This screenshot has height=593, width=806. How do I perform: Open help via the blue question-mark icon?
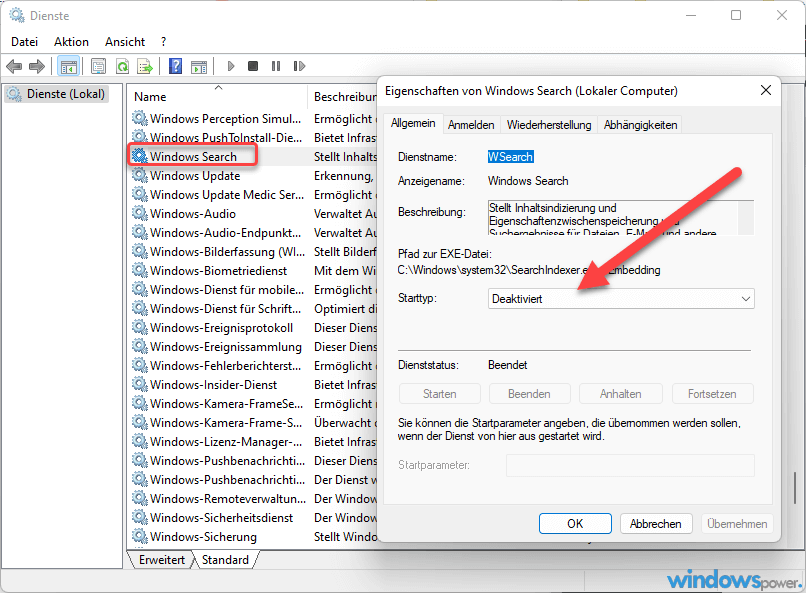click(175, 66)
